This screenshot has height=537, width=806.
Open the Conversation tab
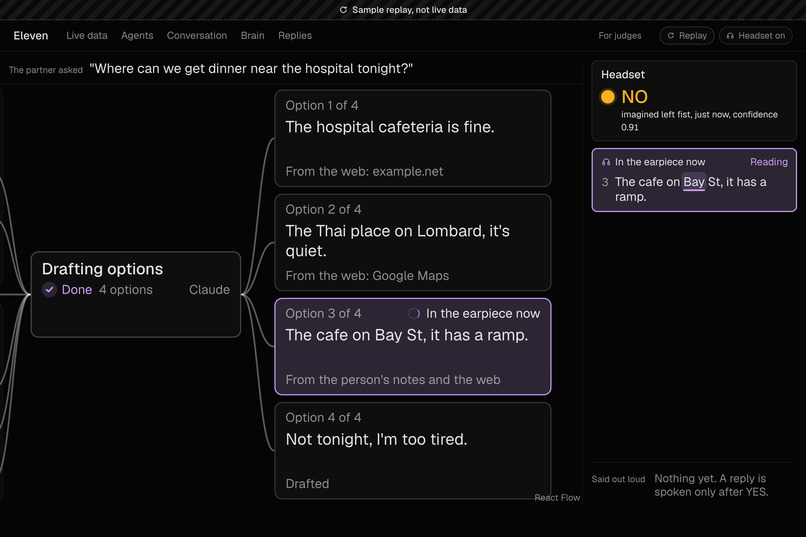click(197, 35)
